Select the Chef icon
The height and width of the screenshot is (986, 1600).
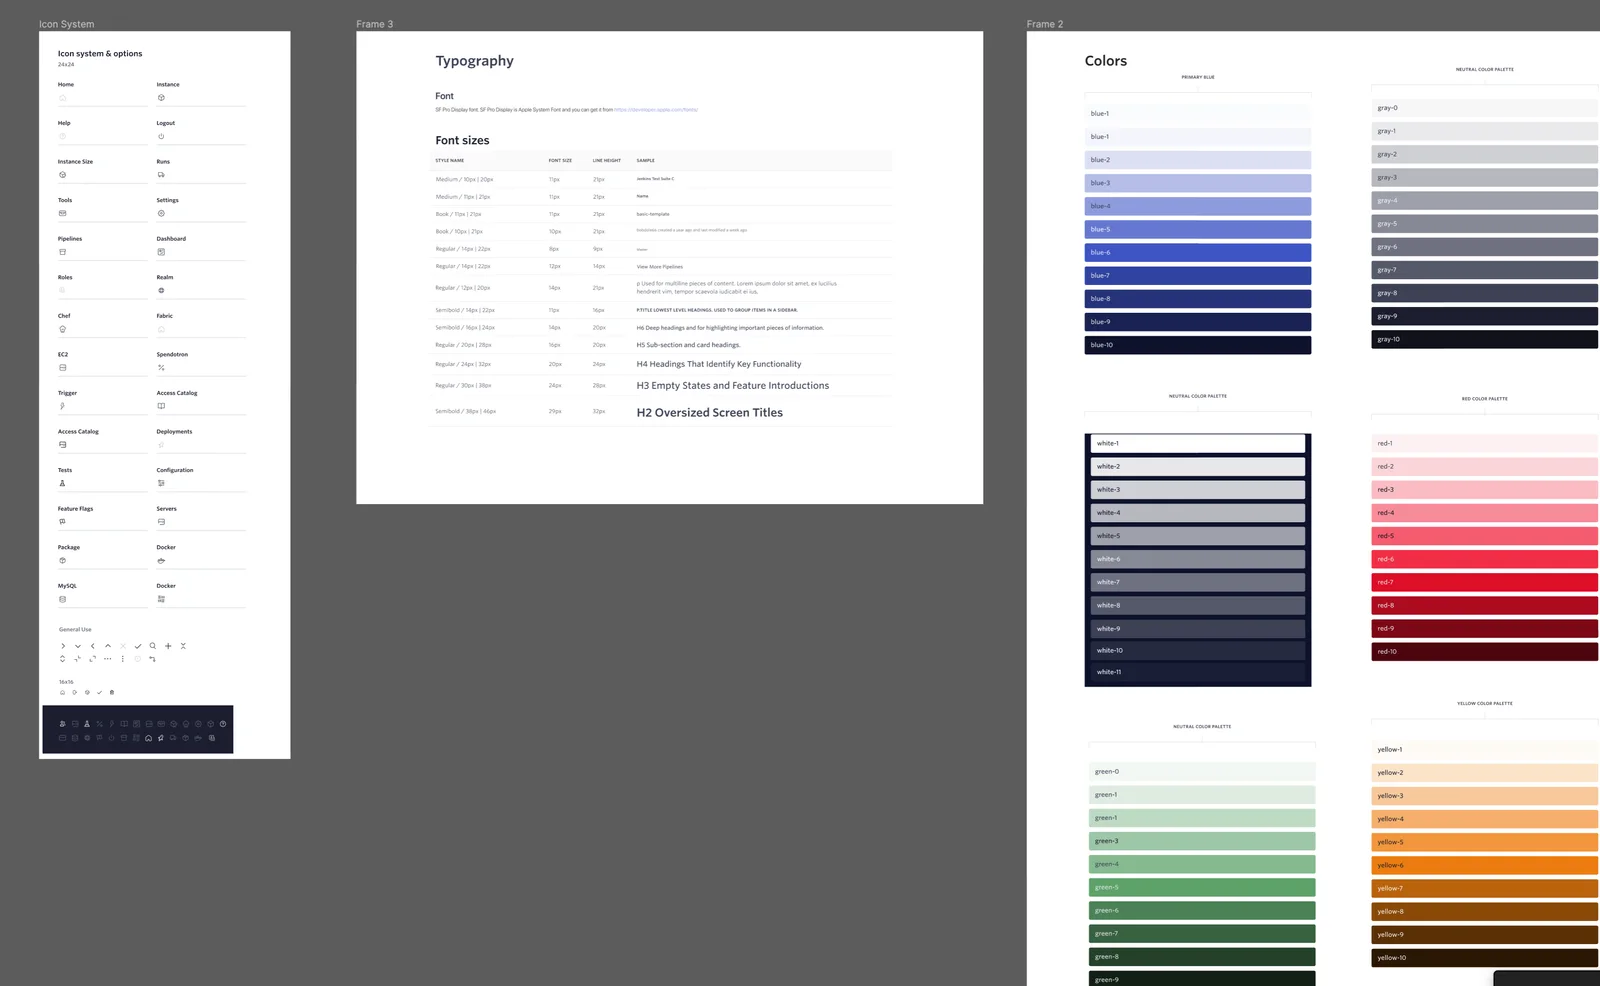[x=62, y=329]
